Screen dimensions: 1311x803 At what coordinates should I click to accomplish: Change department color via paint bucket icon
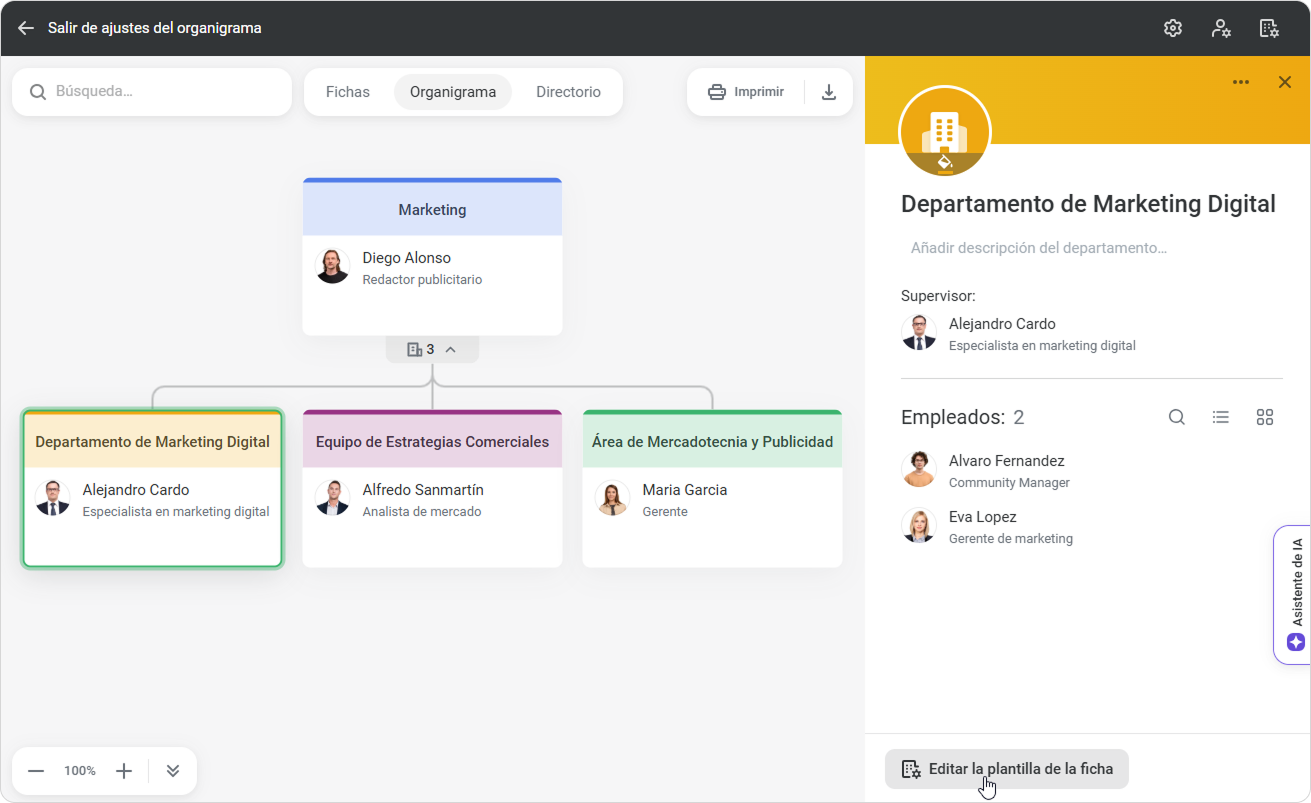coord(945,160)
